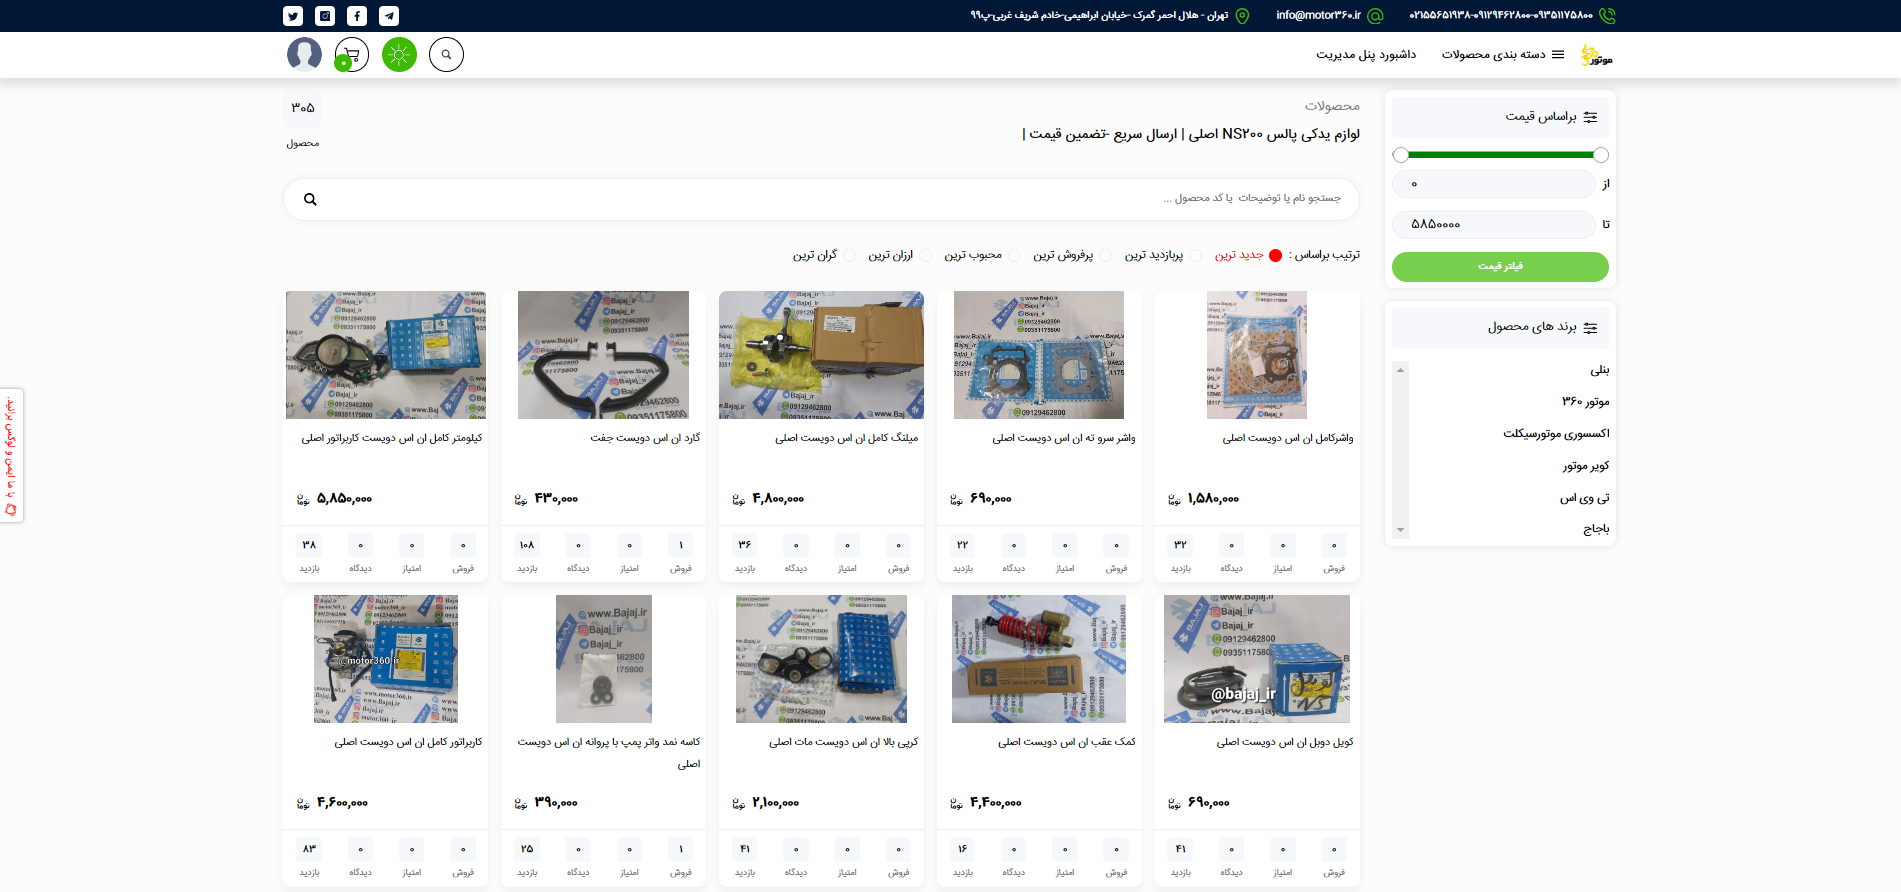Click the magnifier icon in product search bar

click(x=310, y=199)
